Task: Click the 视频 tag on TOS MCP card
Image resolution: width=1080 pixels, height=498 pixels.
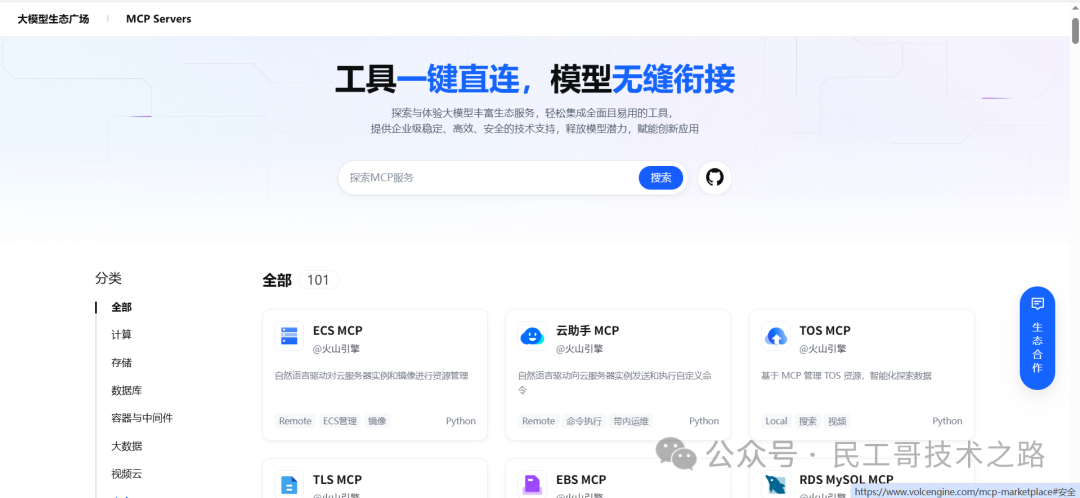Action: pyautogui.click(x=837, y=421)
